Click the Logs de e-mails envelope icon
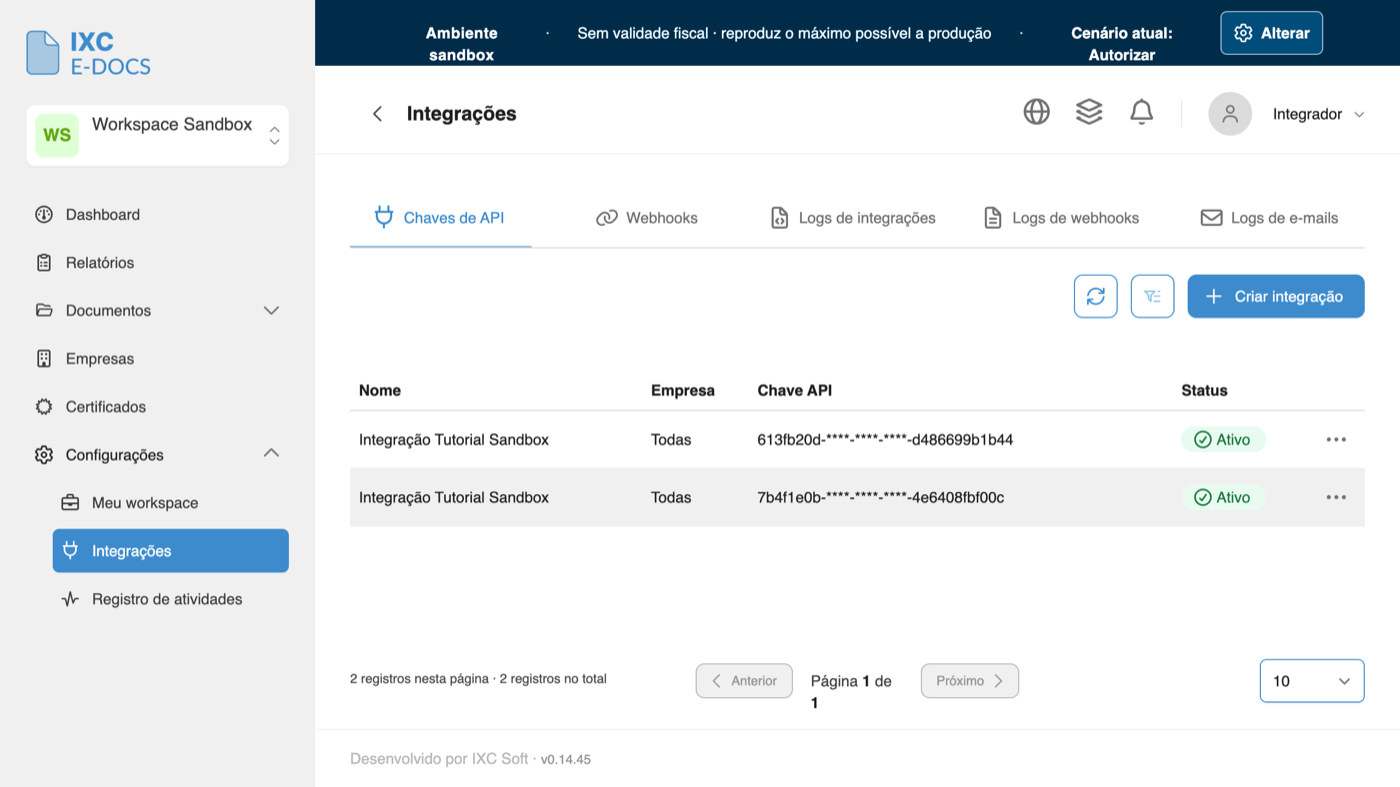 pyautogui.click(x=1212, y=217)
